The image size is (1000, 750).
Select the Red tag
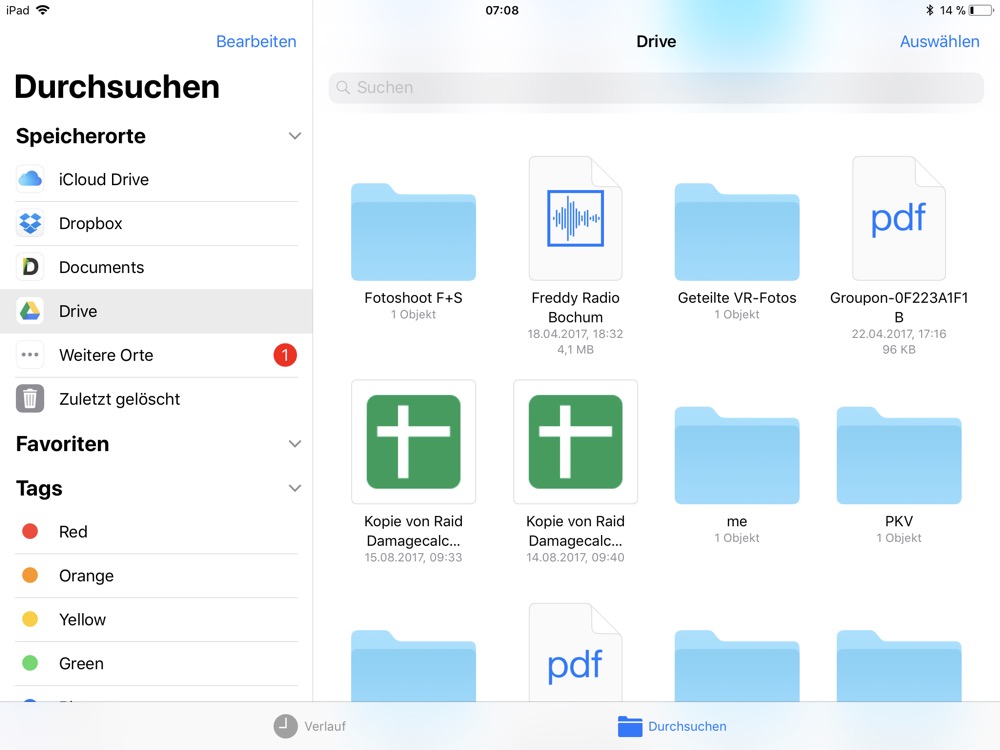click(x=73, y=532)
